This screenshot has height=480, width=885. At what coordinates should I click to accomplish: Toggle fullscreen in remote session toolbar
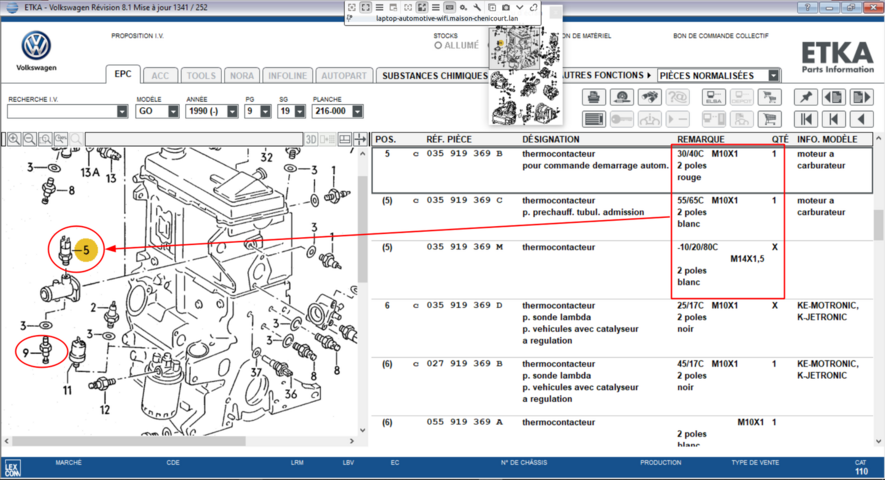(x=366, y=7)
